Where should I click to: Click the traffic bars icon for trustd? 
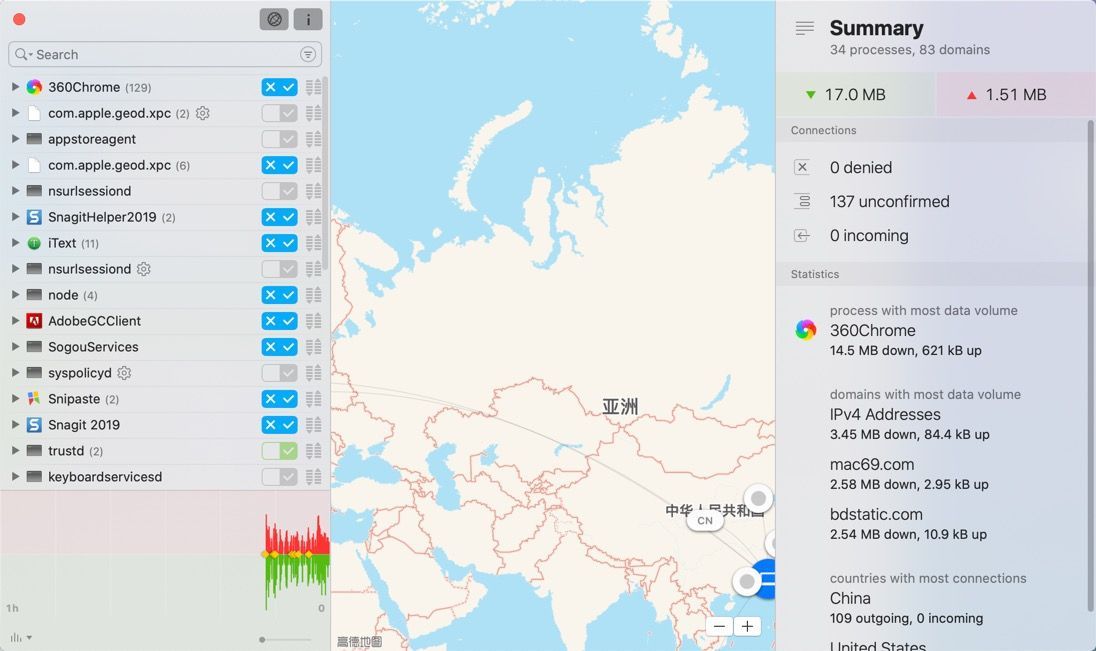(313, 451)
